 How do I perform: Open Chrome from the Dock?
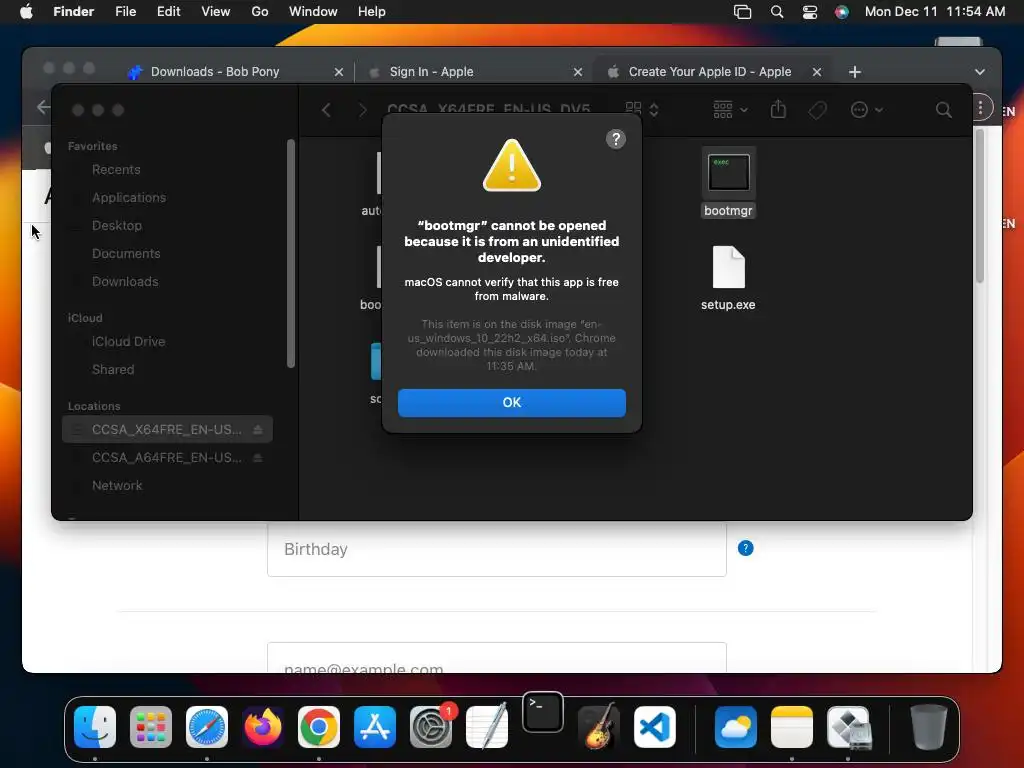pyautogui.click(x=319, y=727)
